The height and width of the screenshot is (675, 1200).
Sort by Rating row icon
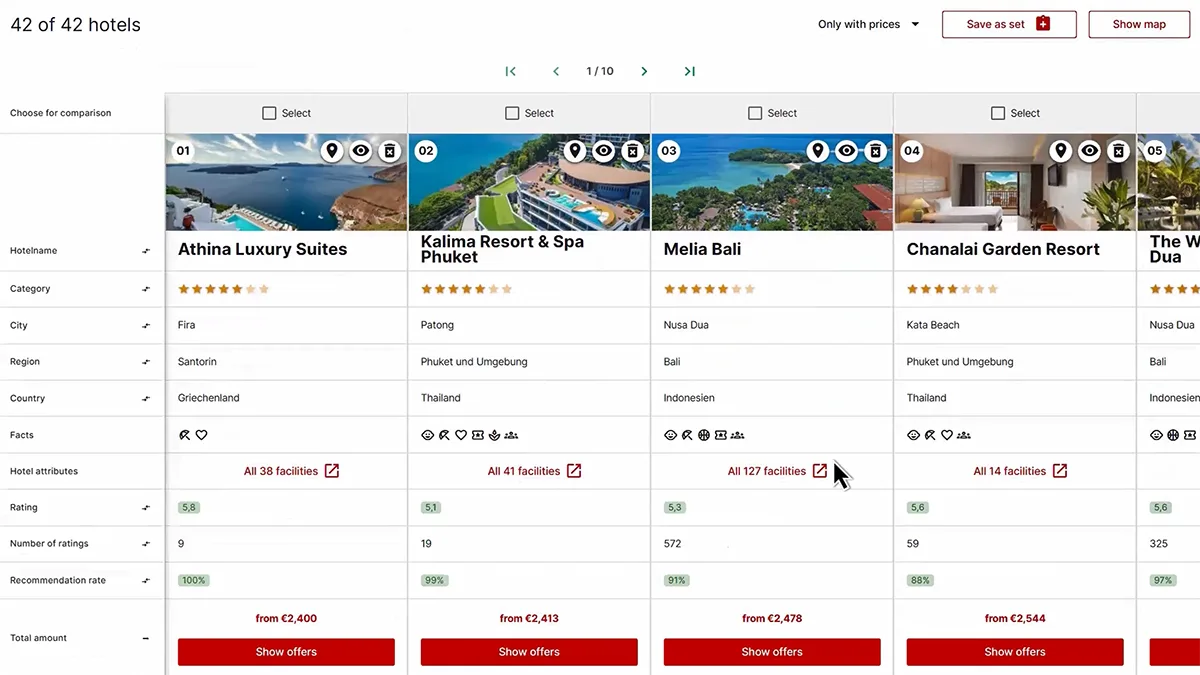[146, 508]
